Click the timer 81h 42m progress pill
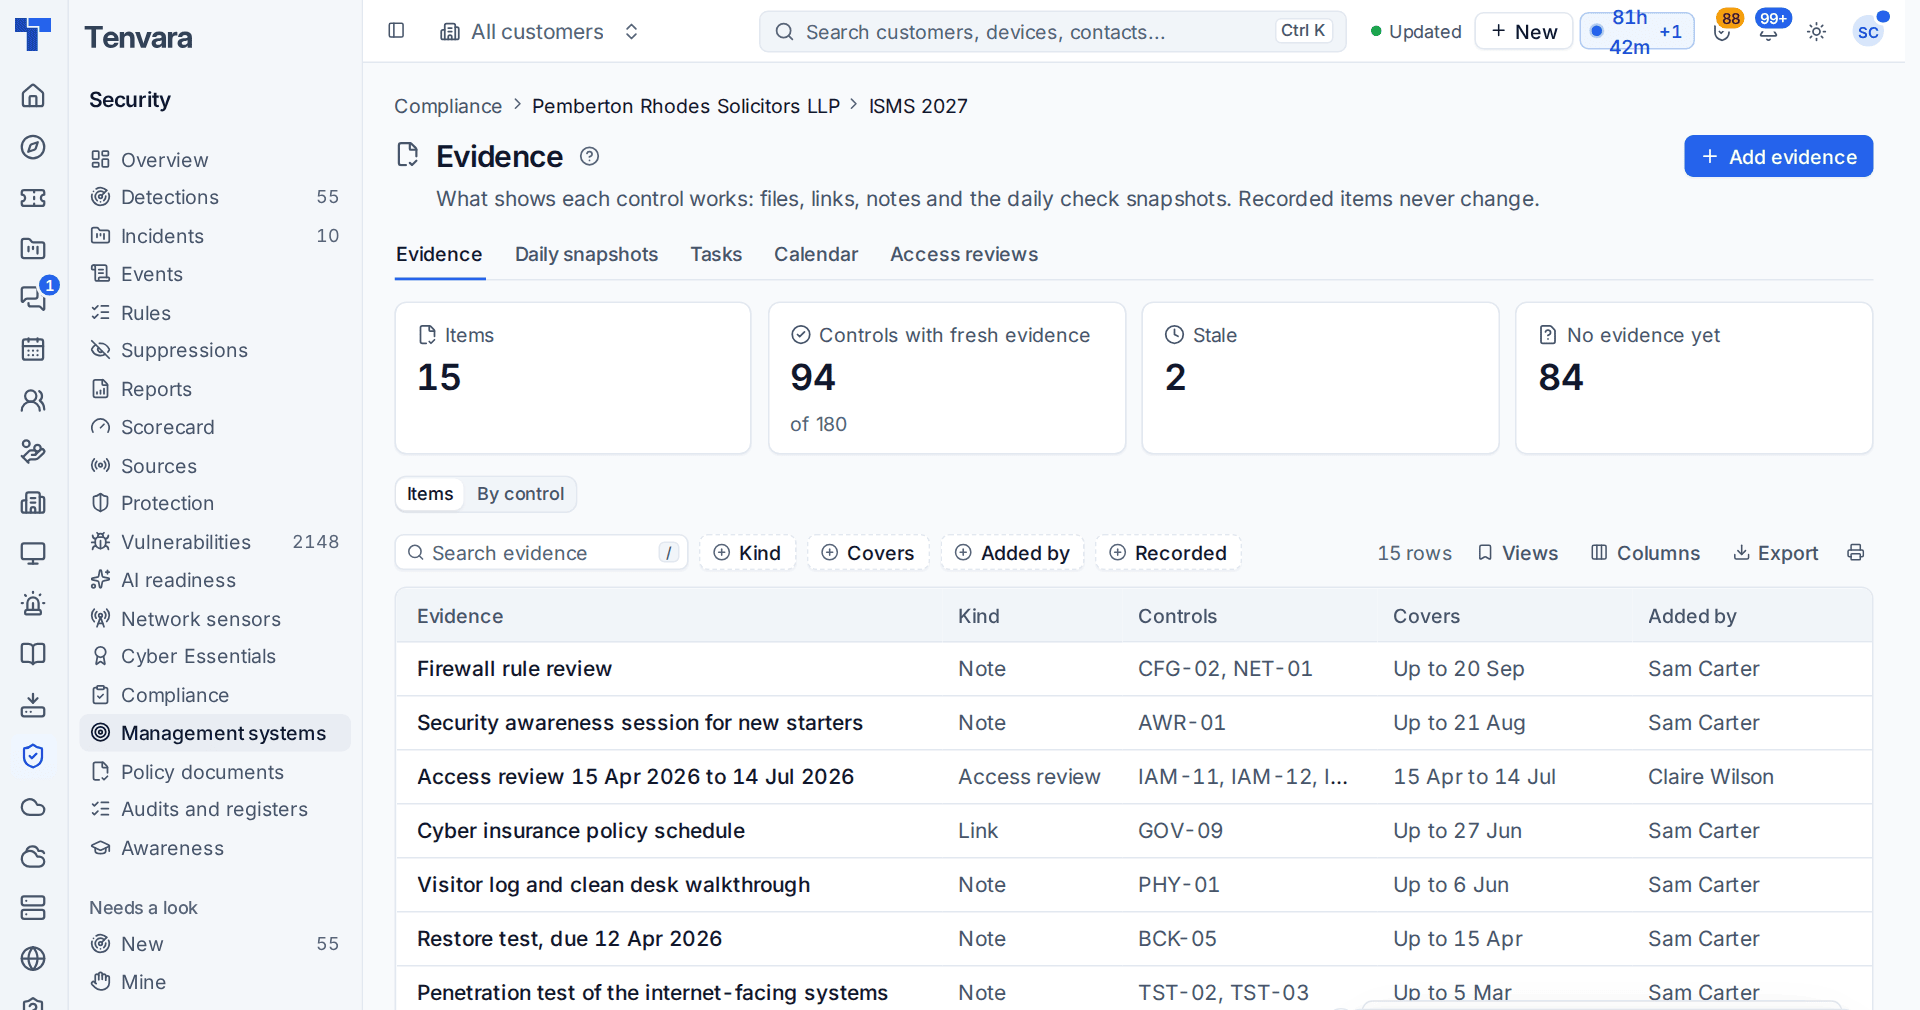Screen dimensions: 1920x1010 pyautogui.click(x=1637, y=32)
